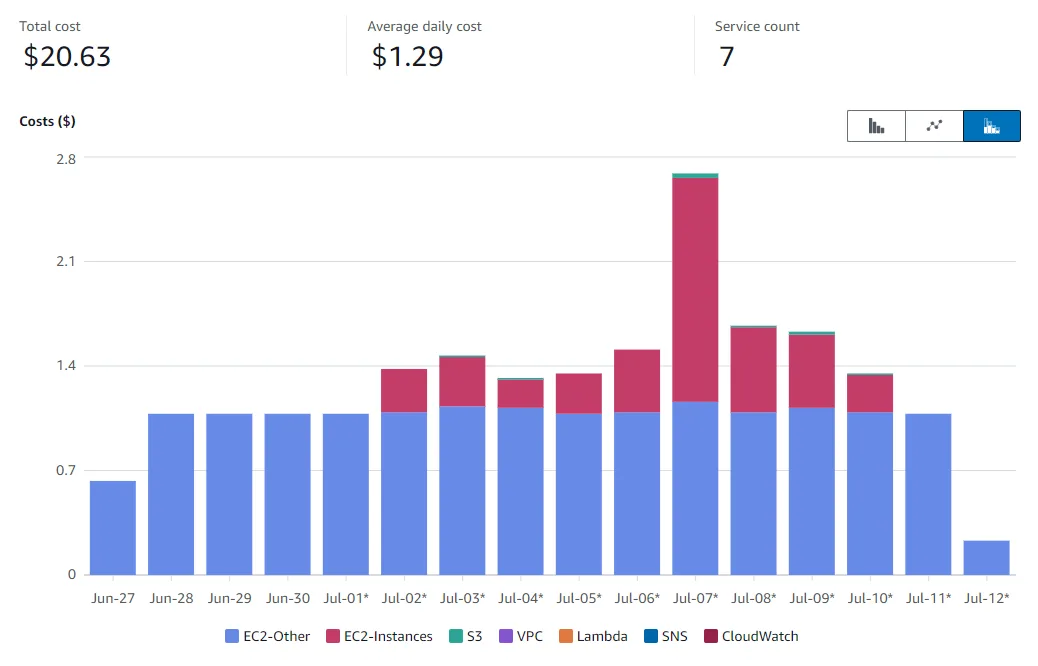Viewport: 1038px width, 666px height.
Task: Click EC2-Instances segment of Jul-08 bar
Action: click(x=753, y=370)
